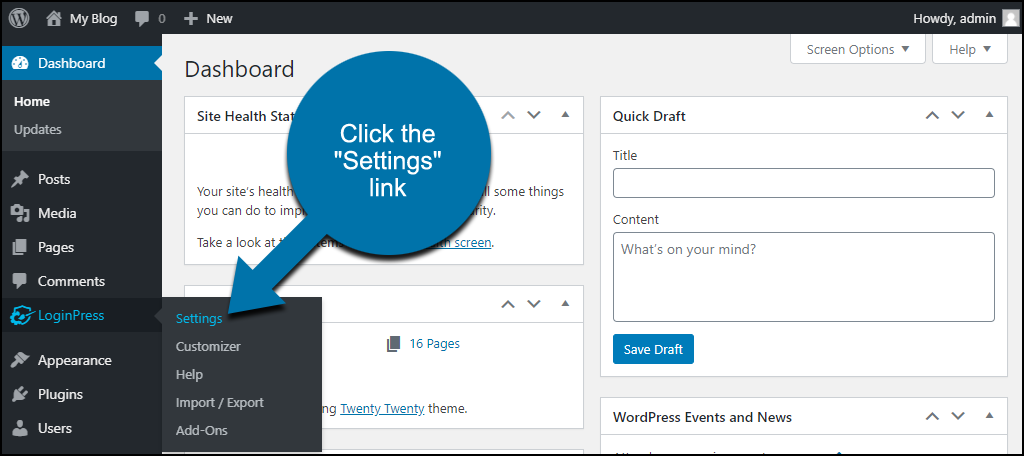Open Media library icon in sidebar

[x=20, y=213]
